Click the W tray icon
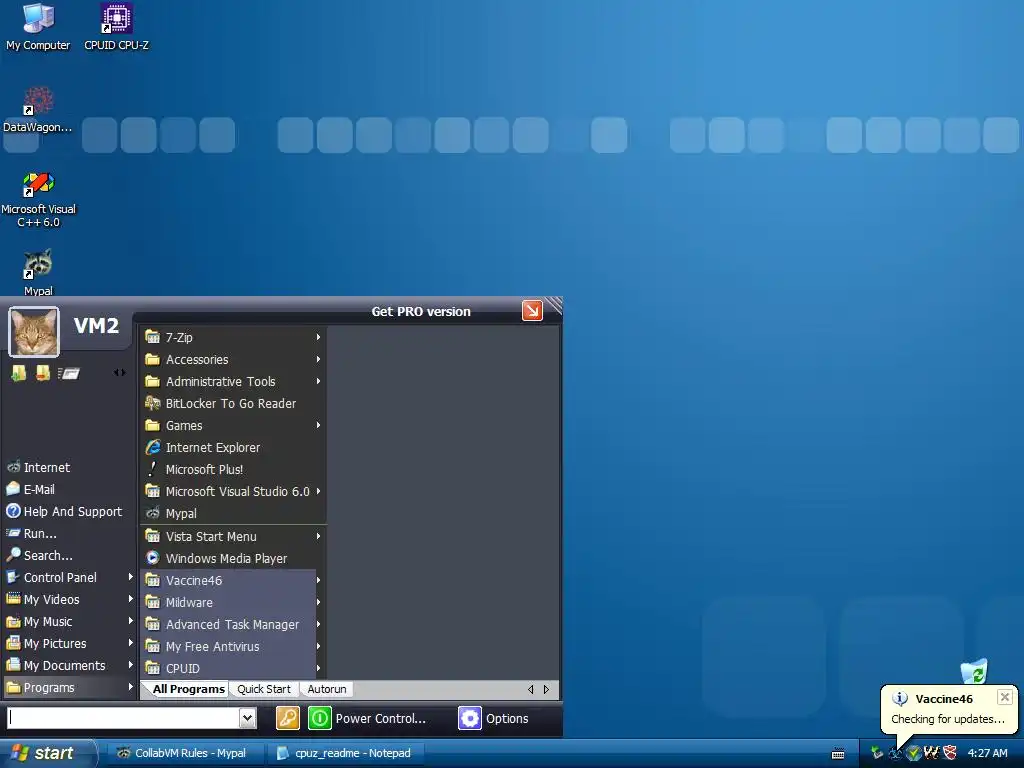This screenshot has height=768, width=1024. click(932, 753)
